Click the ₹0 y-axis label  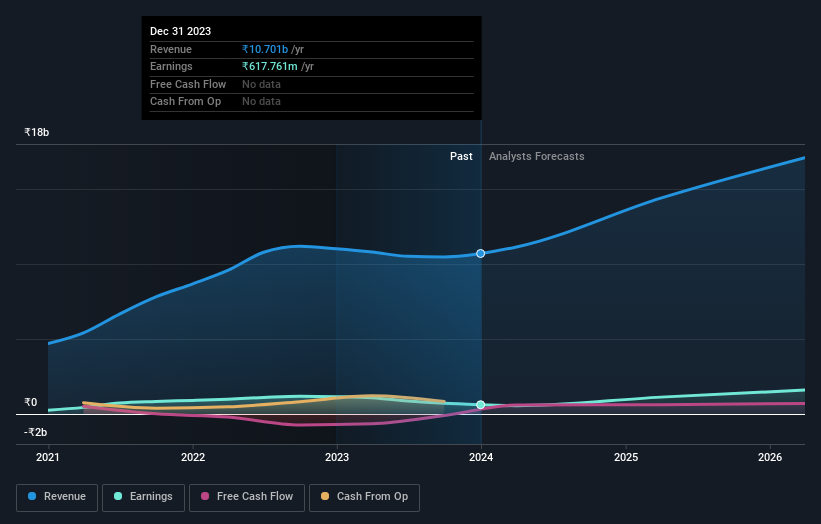point(31,402)
